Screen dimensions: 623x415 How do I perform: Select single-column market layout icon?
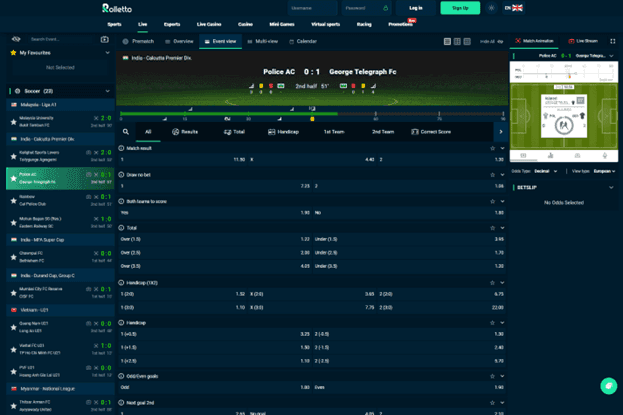pyautogui.click(x=447, y=41)
